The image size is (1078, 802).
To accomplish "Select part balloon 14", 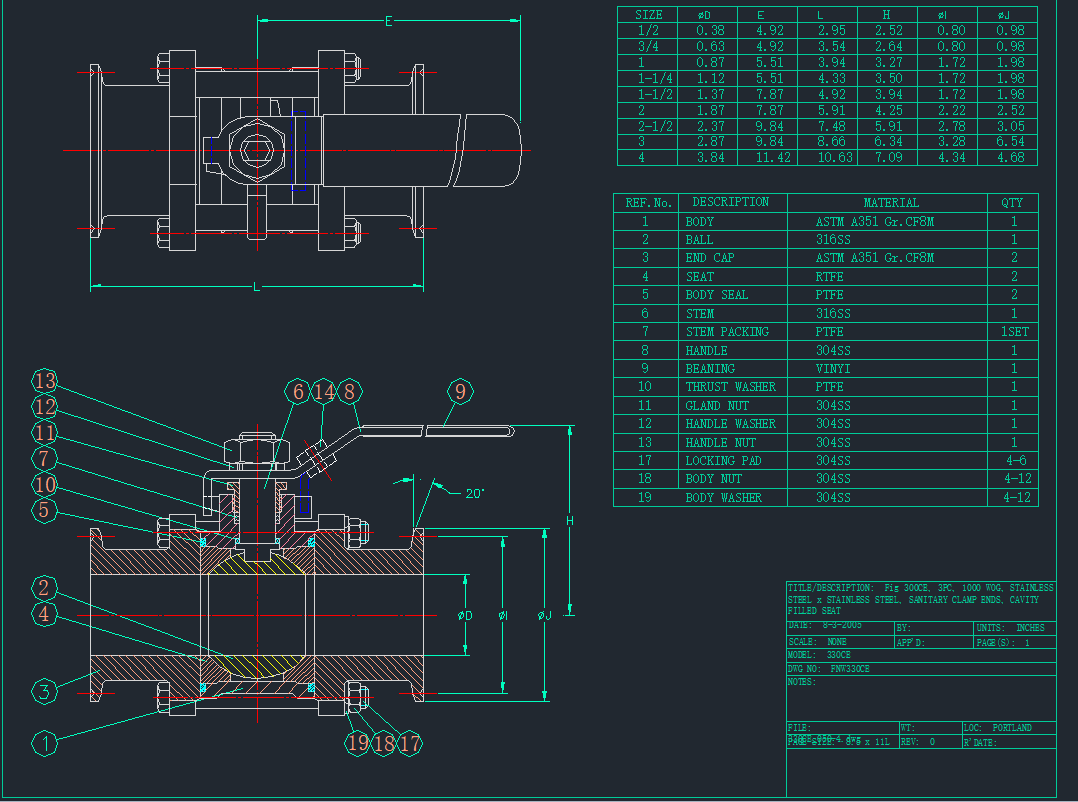I will (323, 391).
